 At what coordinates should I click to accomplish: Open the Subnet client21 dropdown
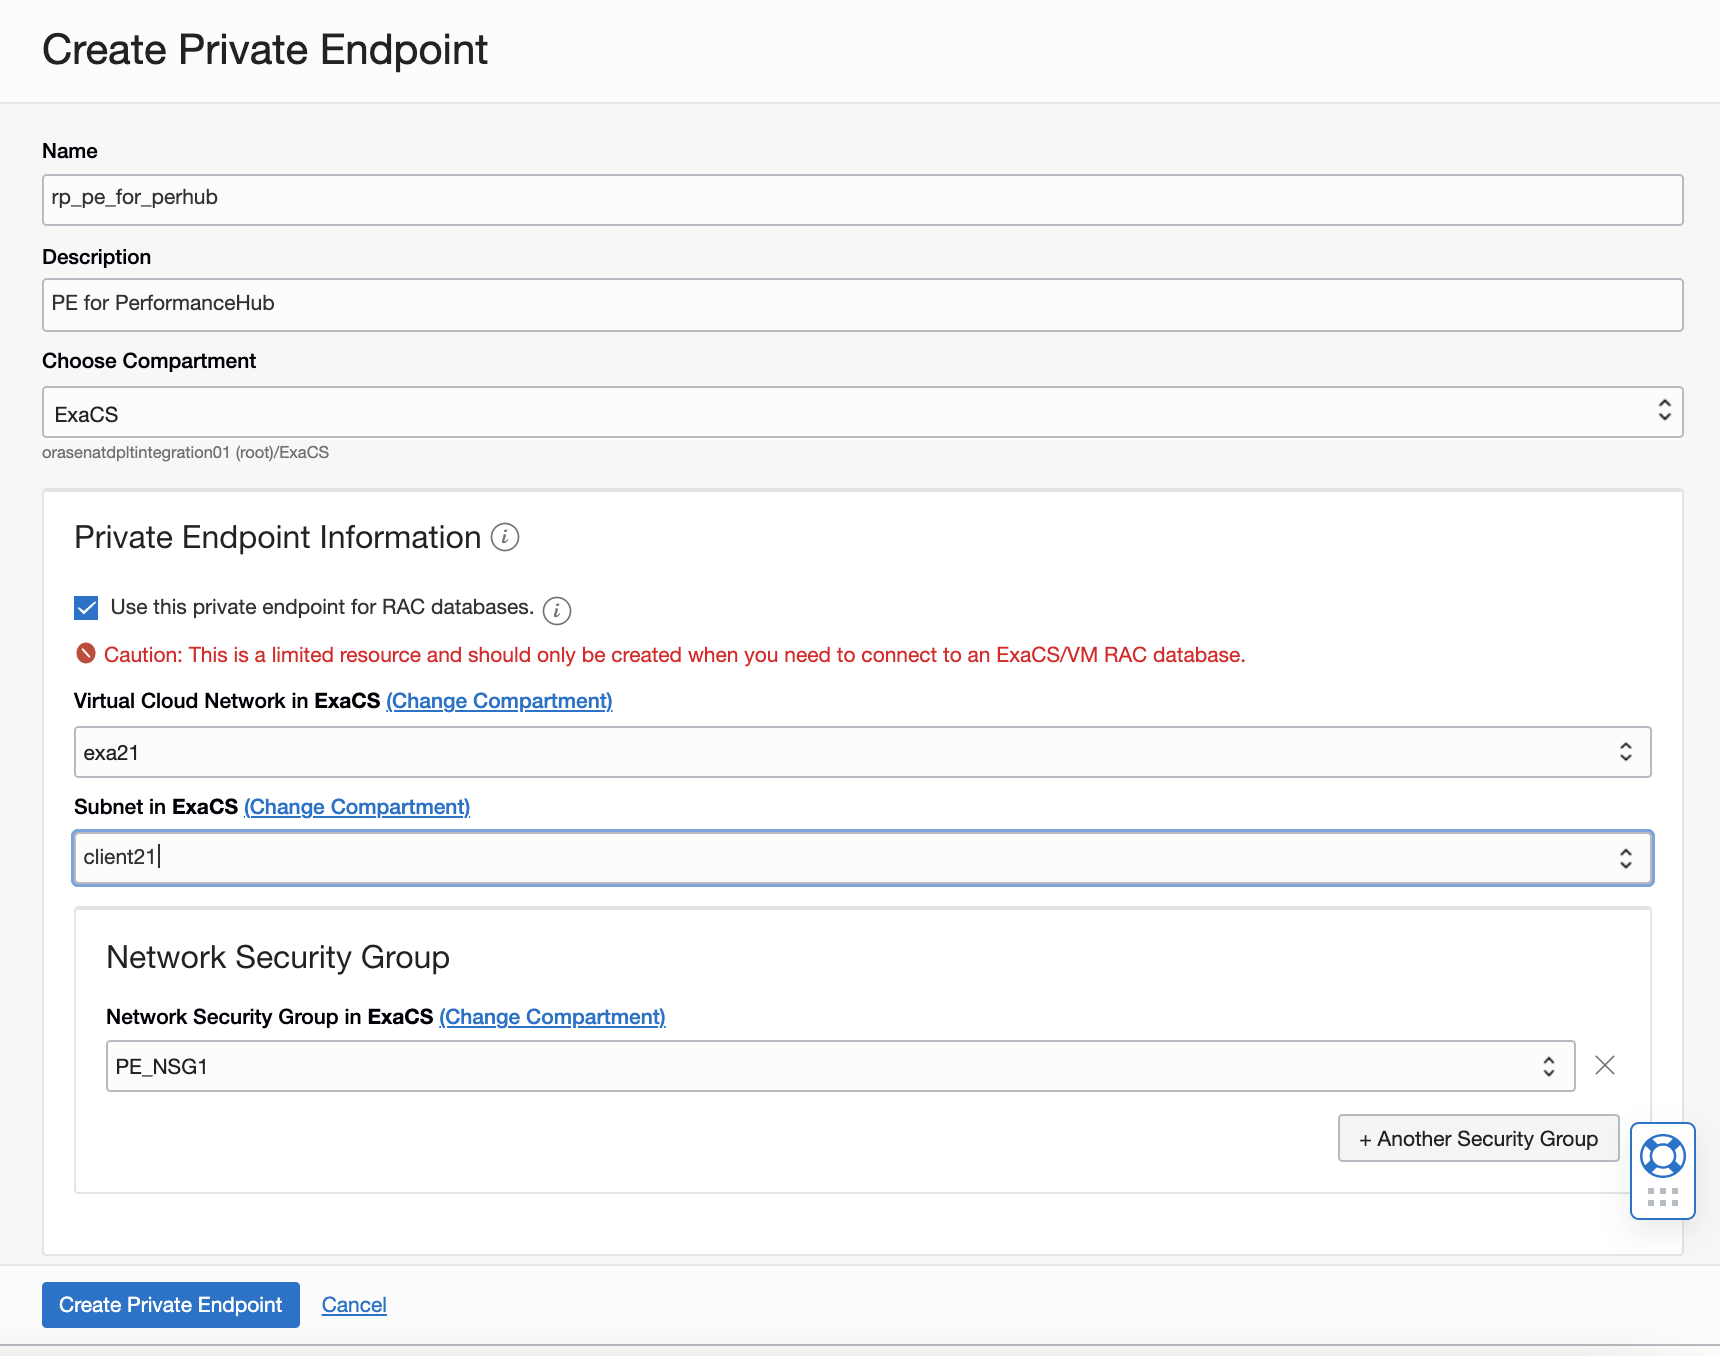(862, 858)
